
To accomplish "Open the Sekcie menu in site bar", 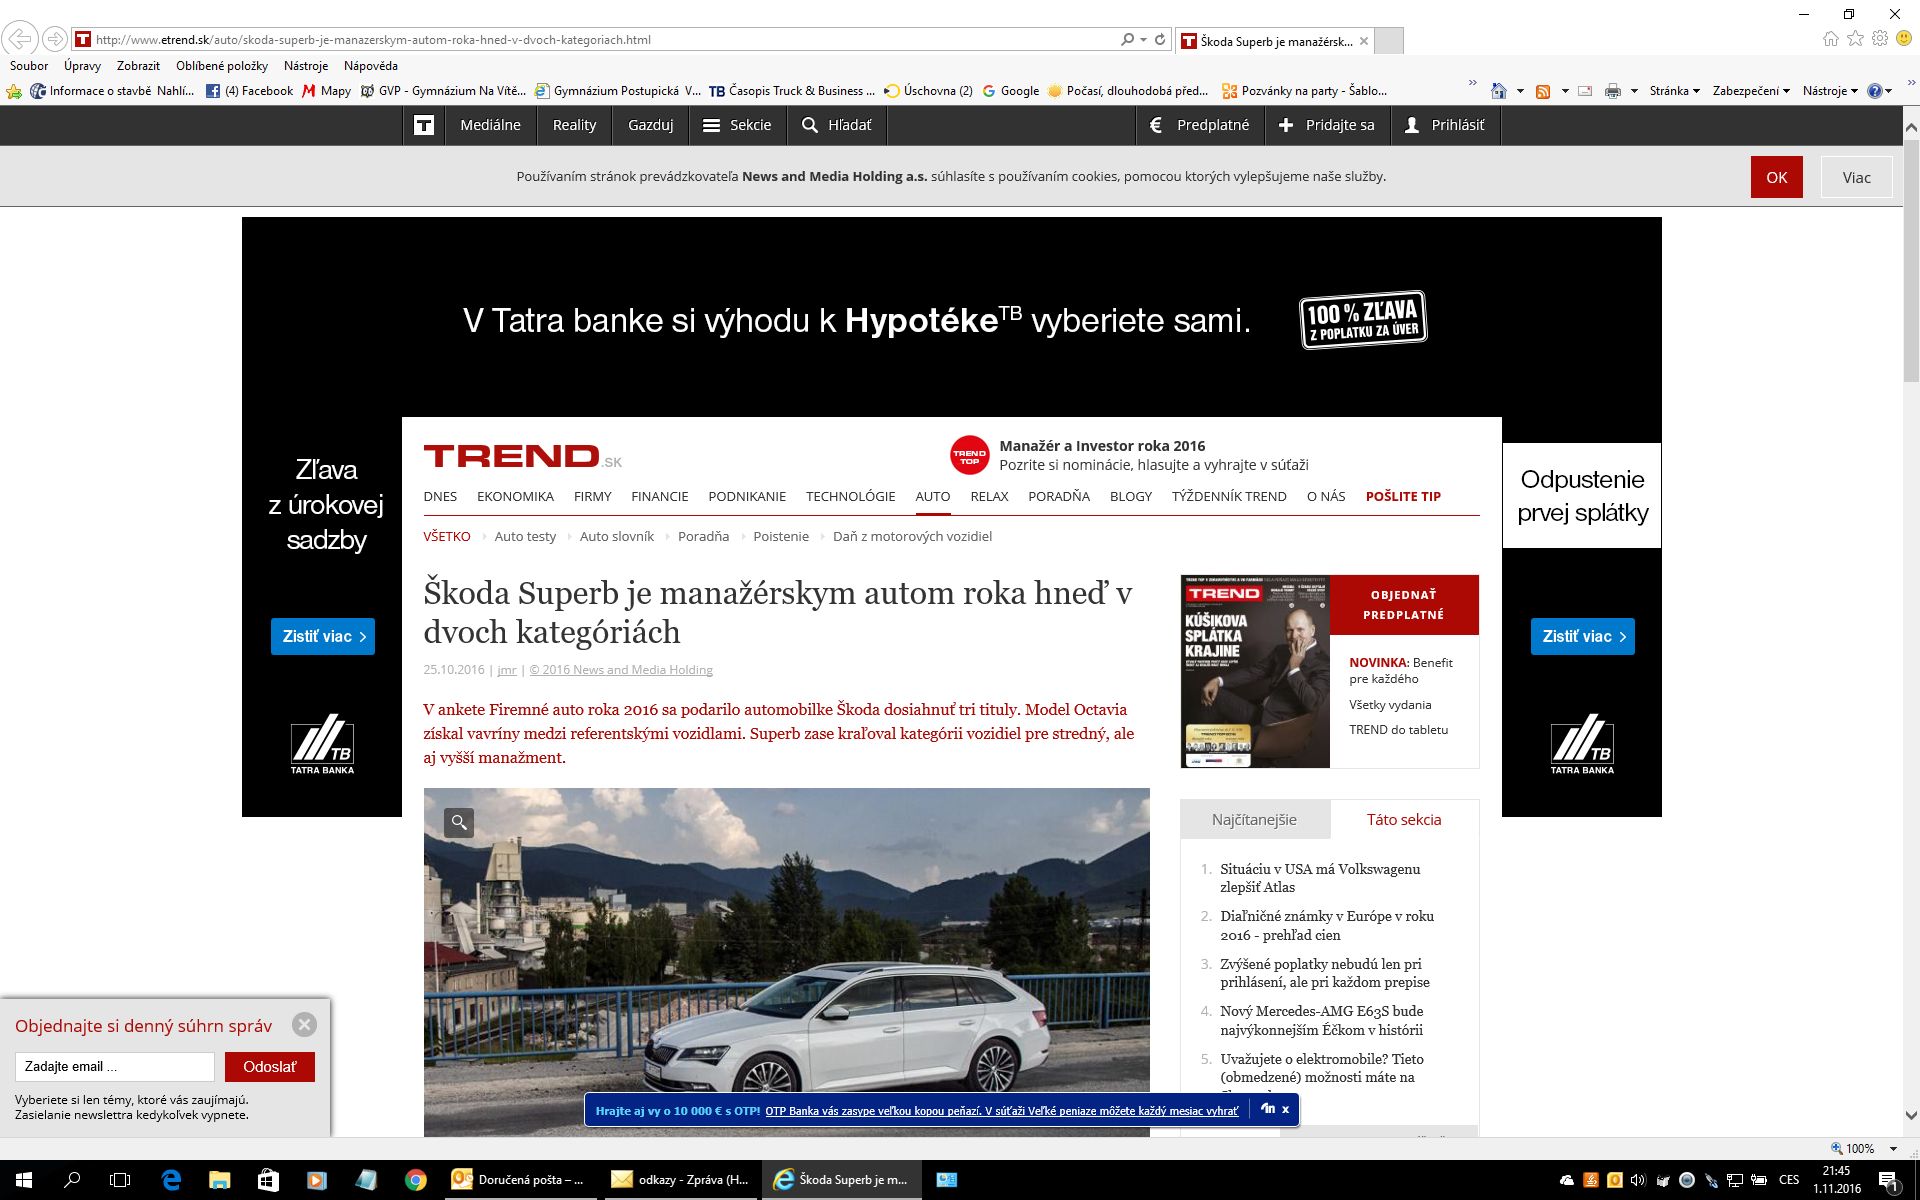I will (737, 125).
